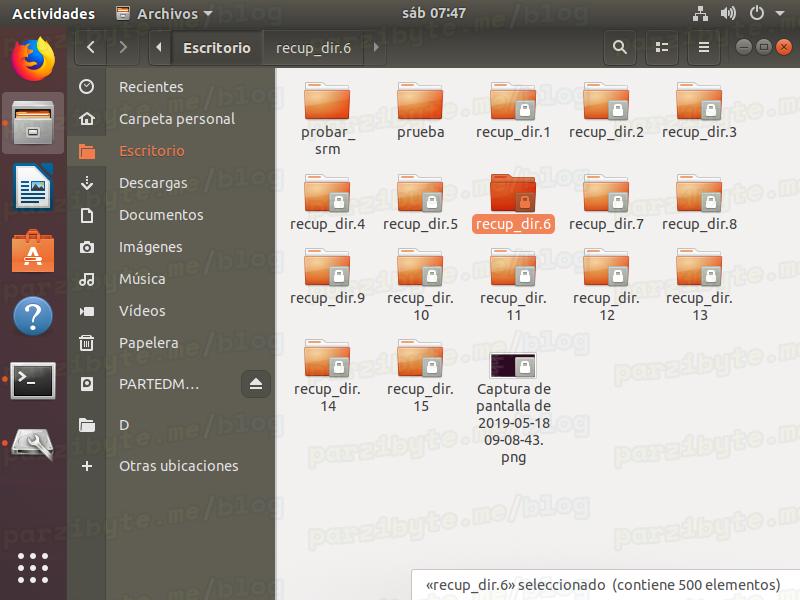Click the Actividades button
Screen dimensions: 800x600
click(x=53, y=14)
